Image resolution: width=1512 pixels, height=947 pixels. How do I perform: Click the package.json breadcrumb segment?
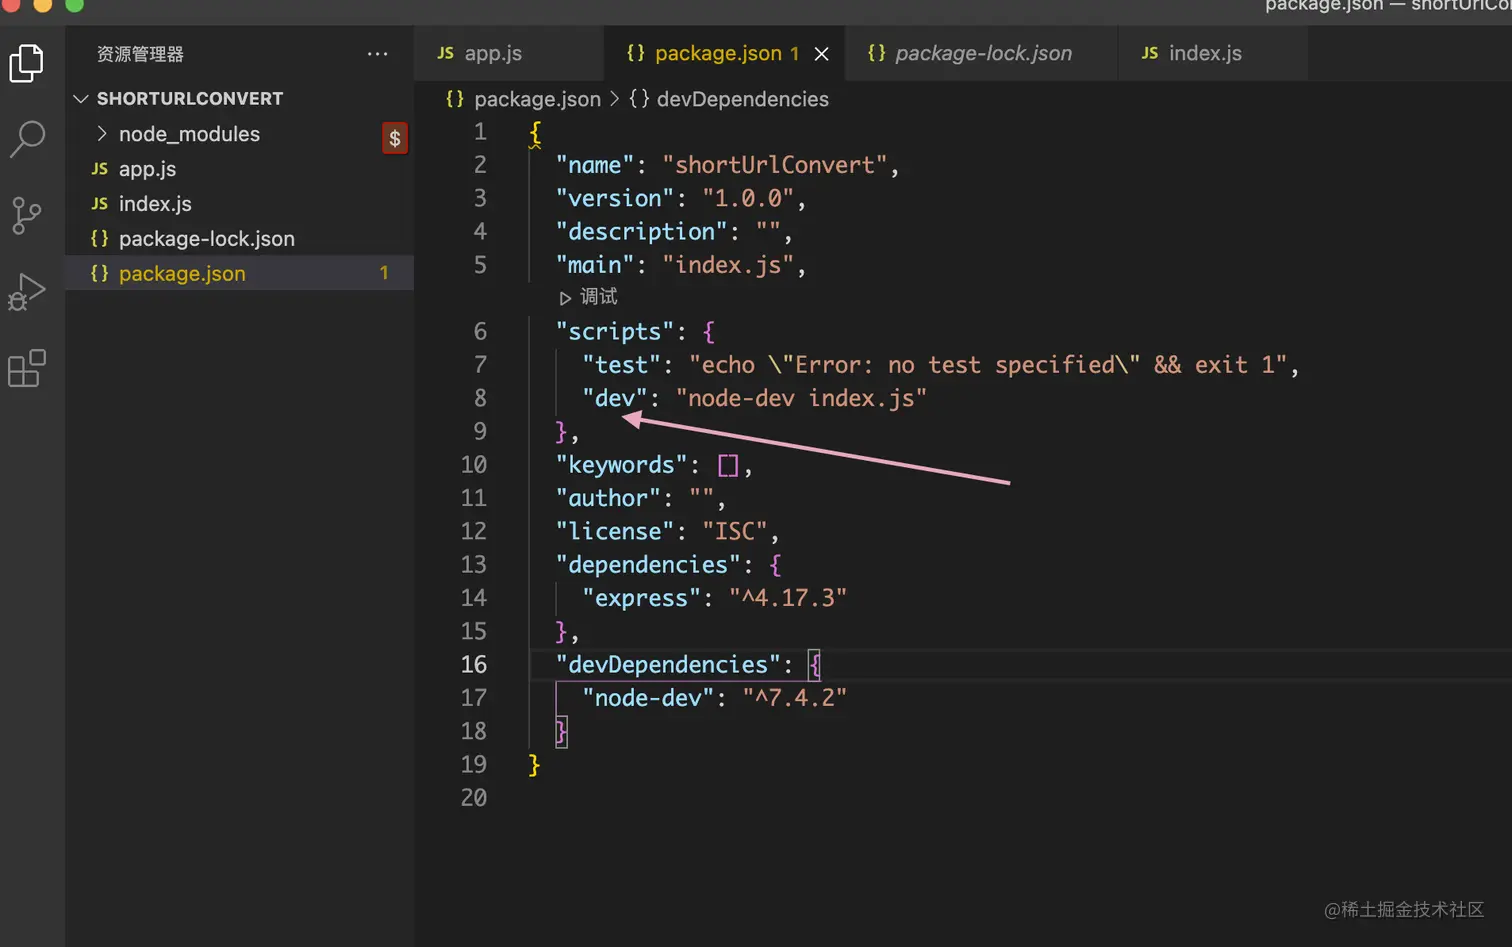524,99
